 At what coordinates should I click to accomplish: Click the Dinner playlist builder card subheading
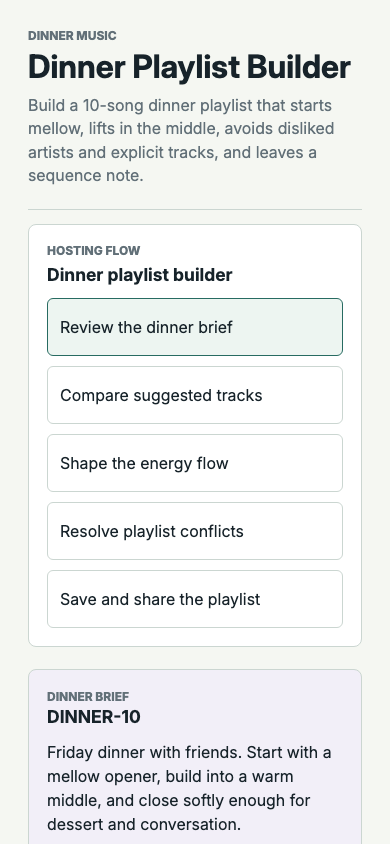pos(140,275)
